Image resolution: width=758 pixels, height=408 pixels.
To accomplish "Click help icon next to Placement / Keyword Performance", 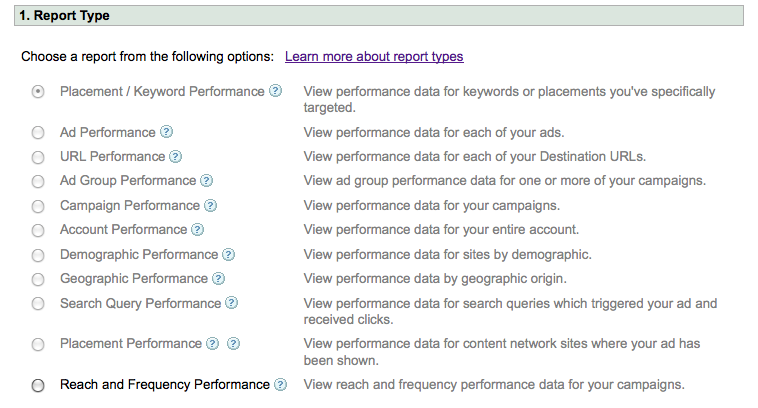I will 274,92.
